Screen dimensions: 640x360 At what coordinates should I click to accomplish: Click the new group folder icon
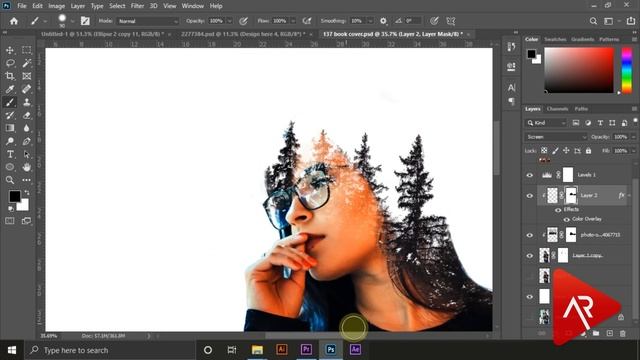[596, 333]
